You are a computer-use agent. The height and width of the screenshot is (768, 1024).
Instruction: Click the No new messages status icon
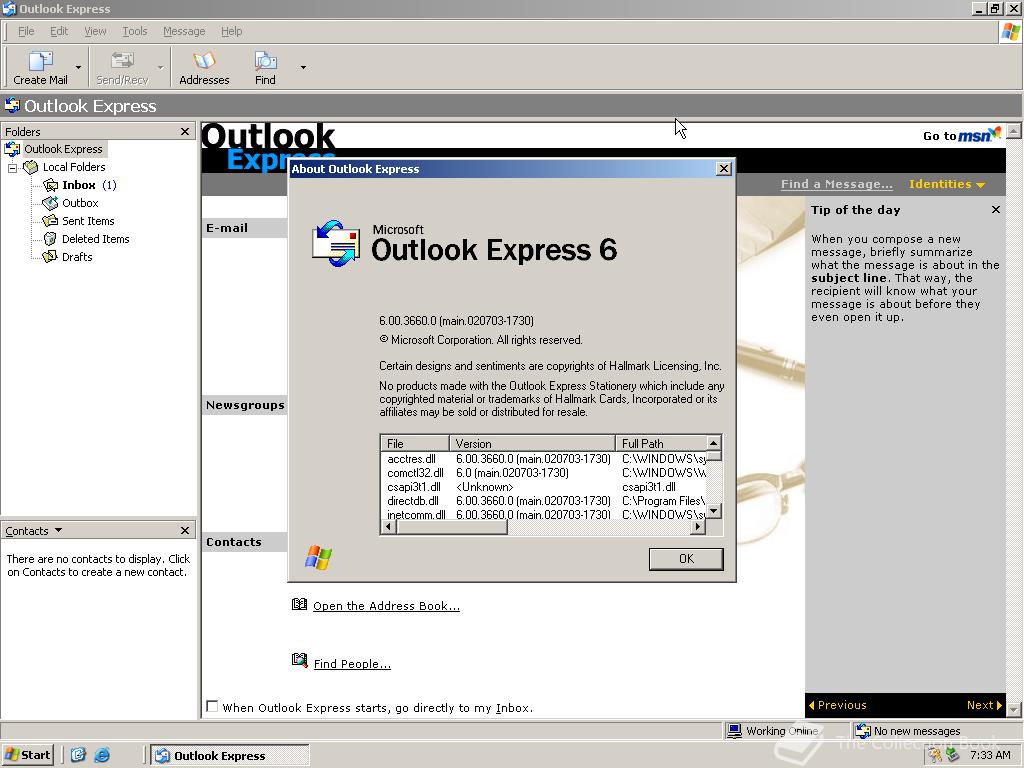tap(863, 731)
